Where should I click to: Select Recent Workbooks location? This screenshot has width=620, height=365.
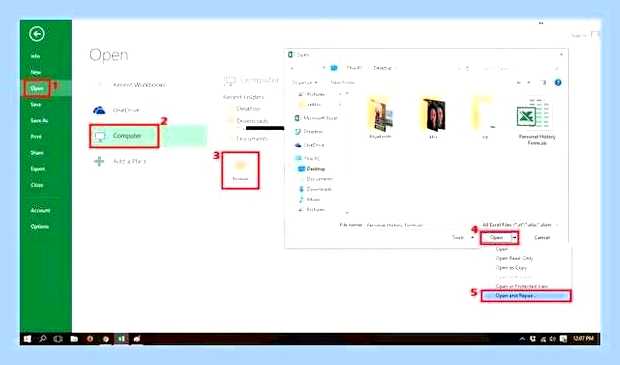(139, 85)
